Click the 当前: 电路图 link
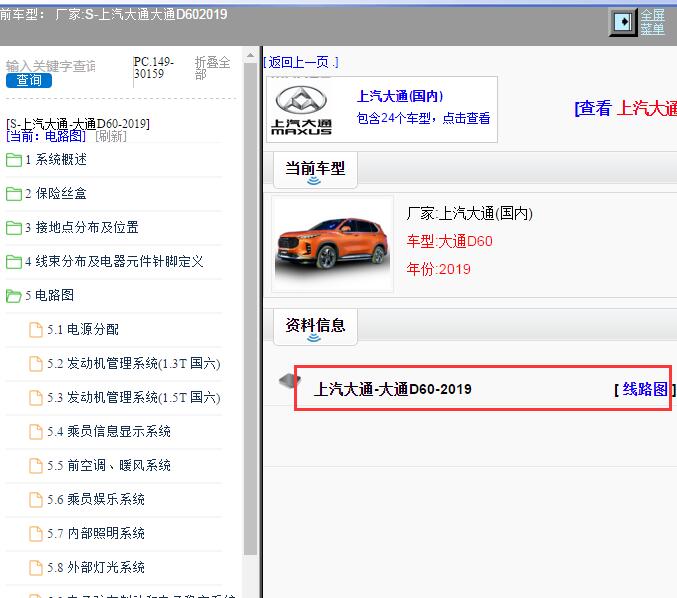This screenshot has height=598, width=677. (46, 136)
